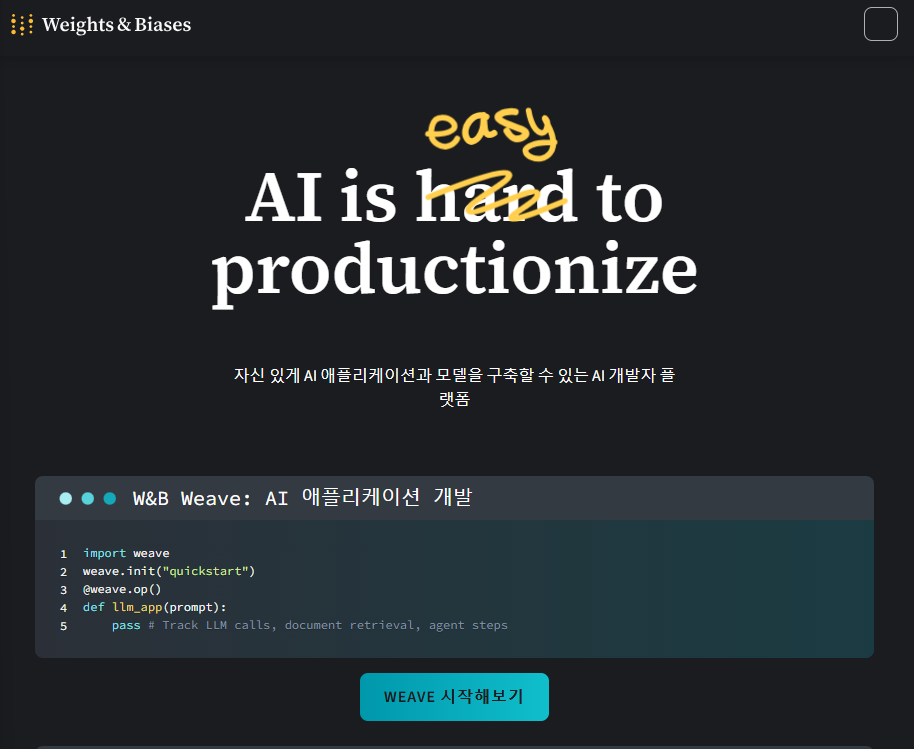
Task: Click the 'Track LLM calls' comment line
Action: (310, 625)
